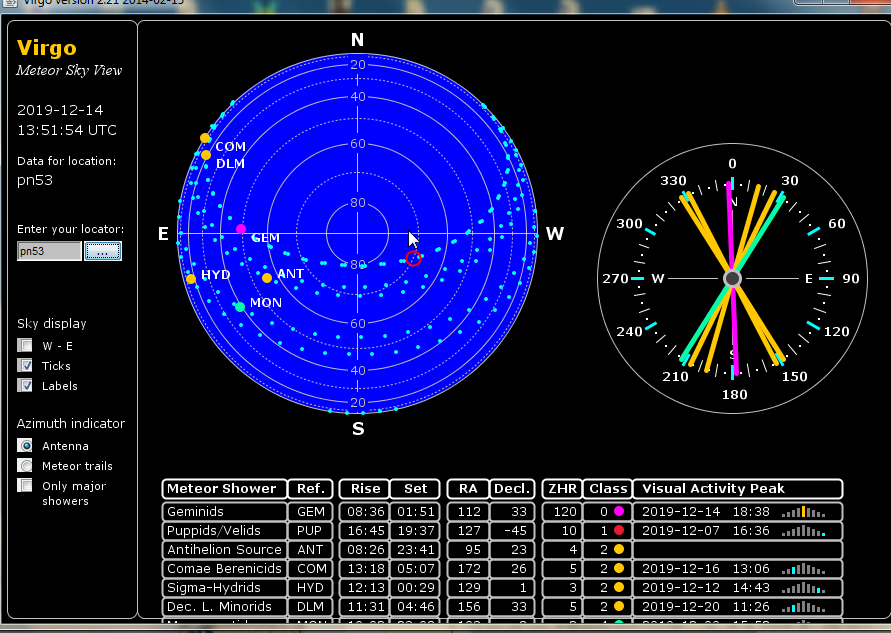
Task: Click the activity bar graph in Sigma-Hydrids row
Action: coord(803,588)
